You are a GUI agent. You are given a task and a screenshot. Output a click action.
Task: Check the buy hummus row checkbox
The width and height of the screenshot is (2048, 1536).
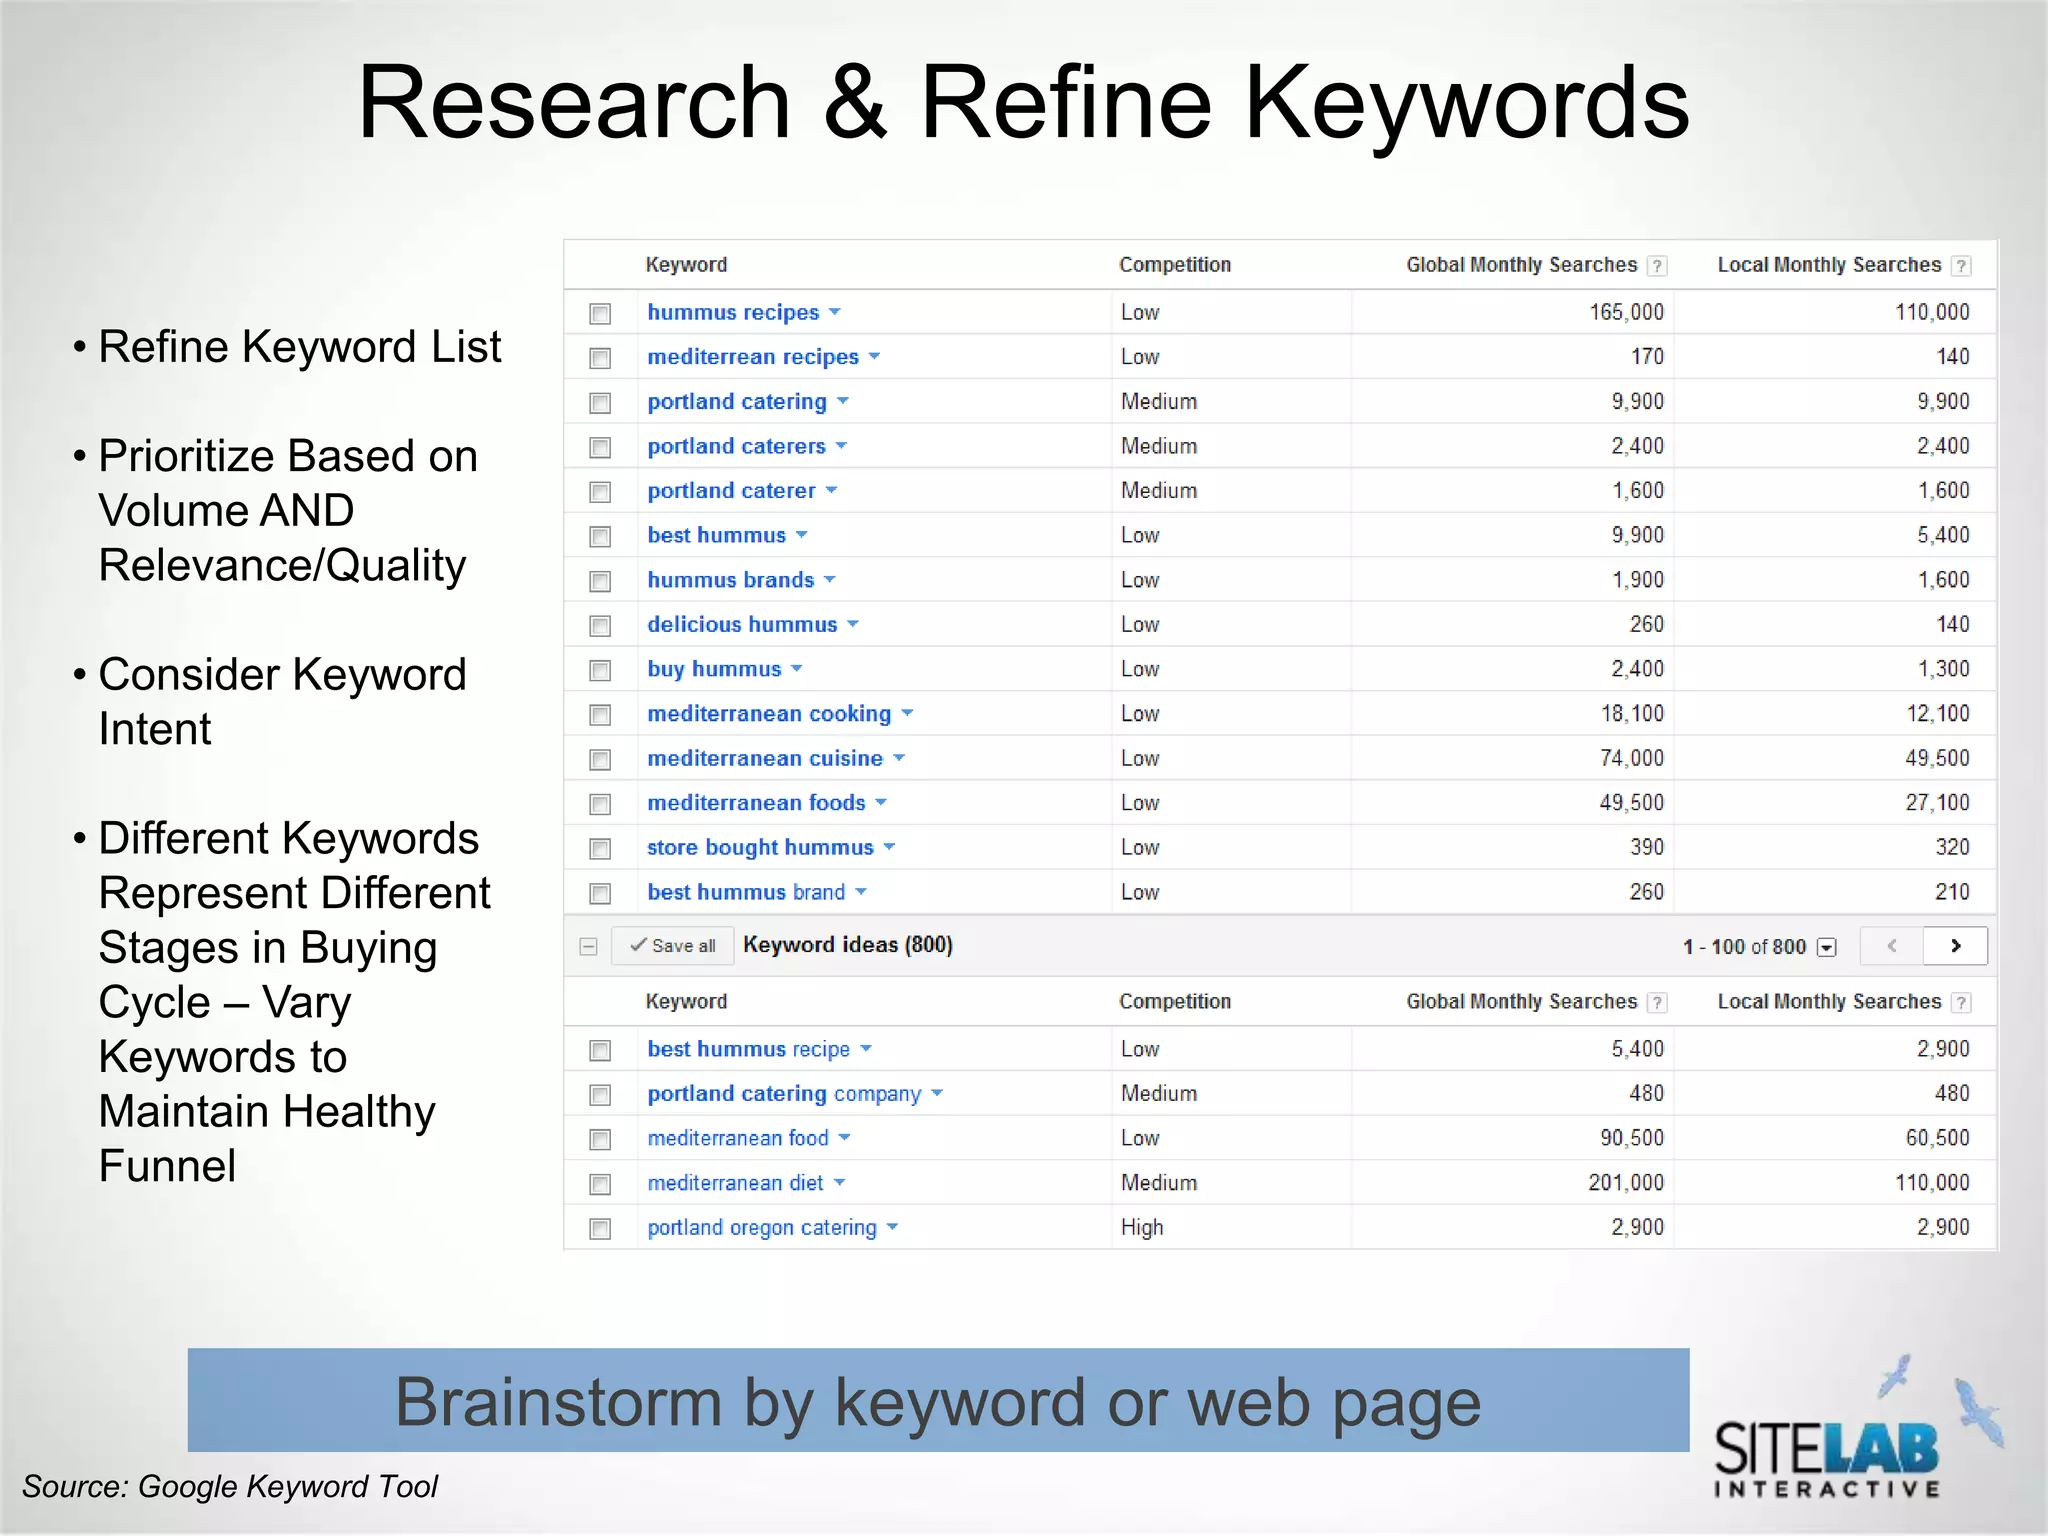pyautogui.click(x=600, y=670)
